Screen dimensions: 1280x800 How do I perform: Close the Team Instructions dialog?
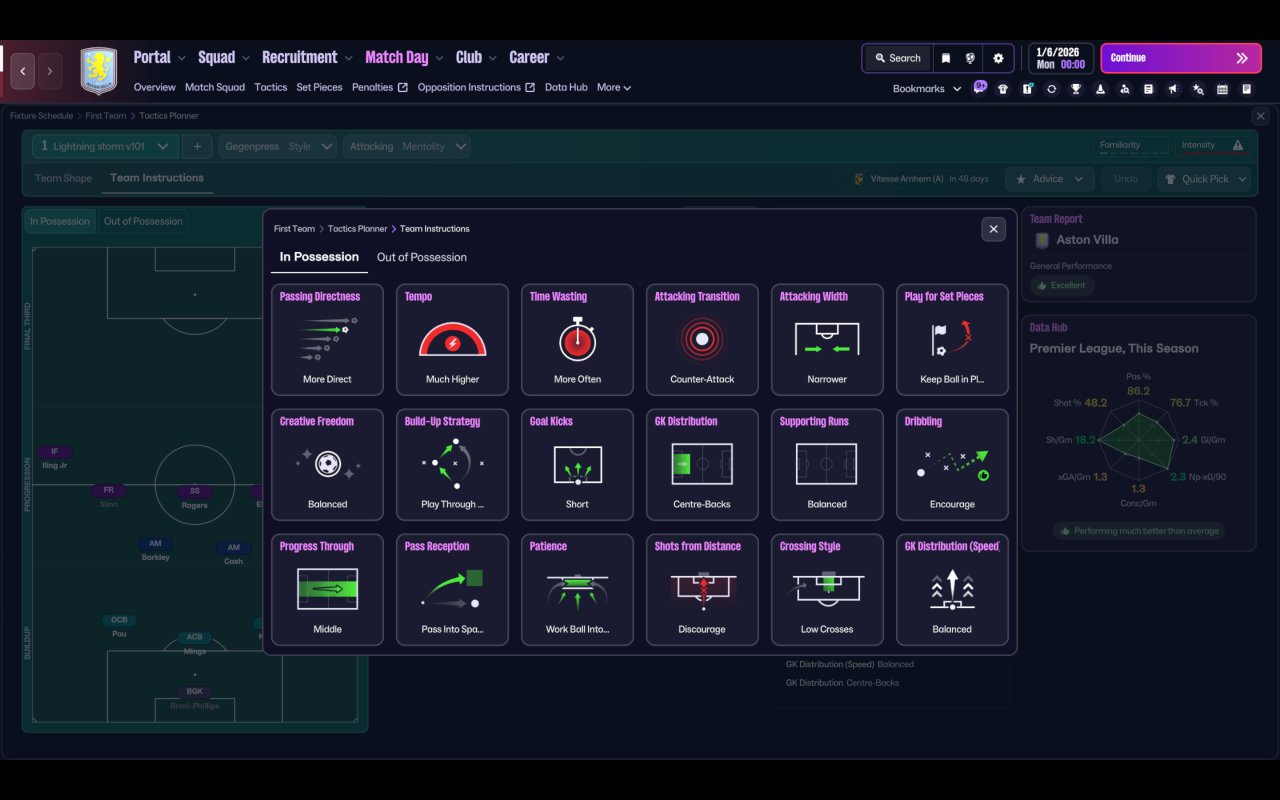point(993,229)
